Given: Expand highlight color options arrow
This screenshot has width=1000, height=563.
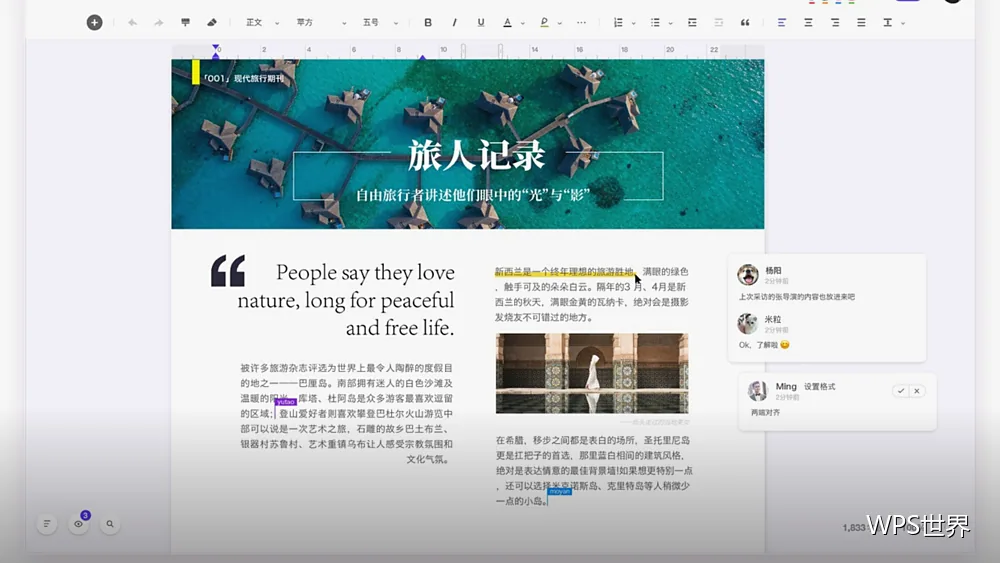Looking at the screenshot, I should click(x=559, y=23).
